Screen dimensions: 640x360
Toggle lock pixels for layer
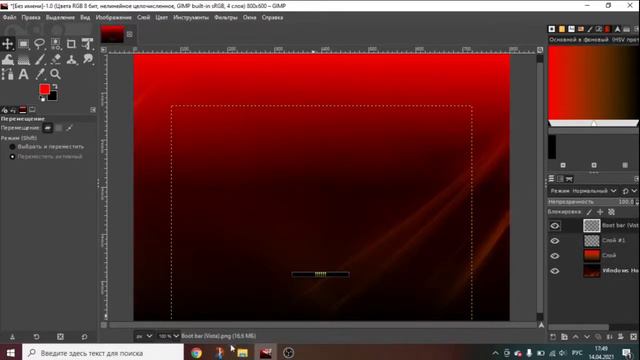point(589,212)
